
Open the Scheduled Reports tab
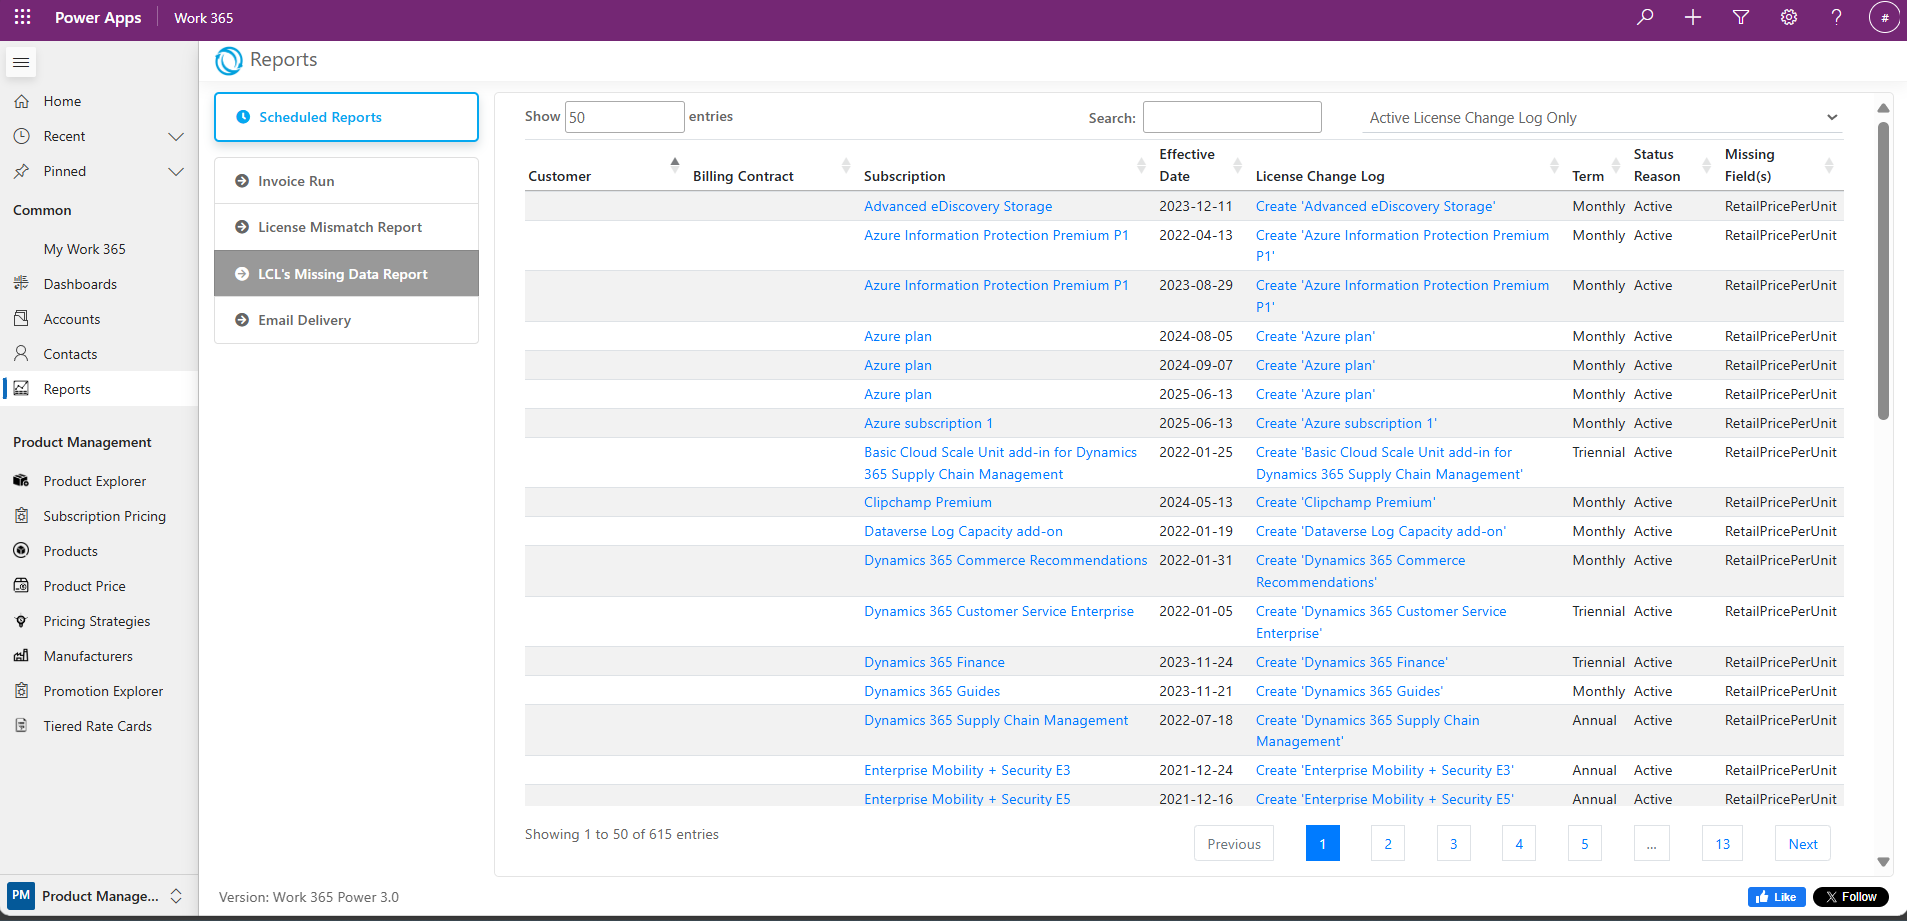click(x=346, y=117)
